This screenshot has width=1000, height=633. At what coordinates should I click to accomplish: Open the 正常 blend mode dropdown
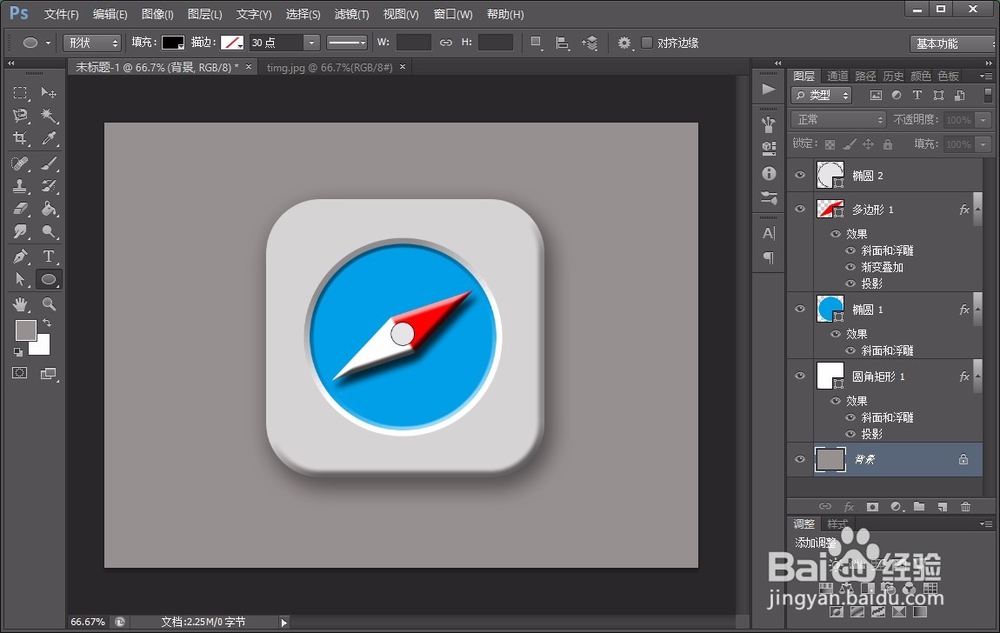[x=839, y=120]
